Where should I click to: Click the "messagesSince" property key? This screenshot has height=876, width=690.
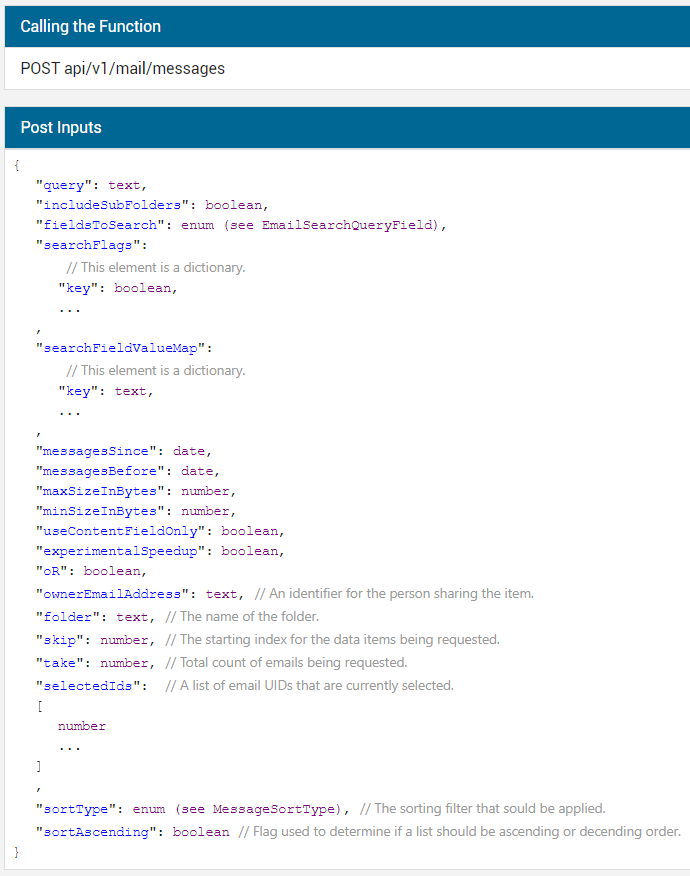point(100,451)
